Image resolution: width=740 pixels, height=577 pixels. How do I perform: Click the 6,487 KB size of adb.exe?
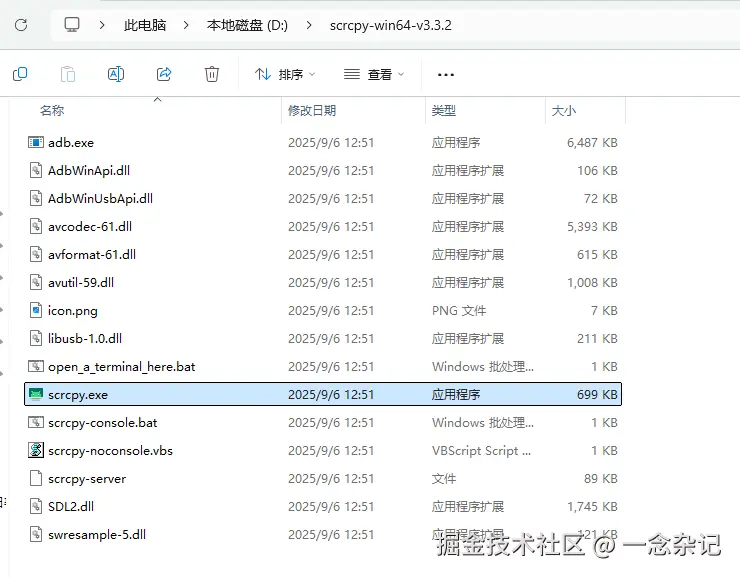pos(592,142)
